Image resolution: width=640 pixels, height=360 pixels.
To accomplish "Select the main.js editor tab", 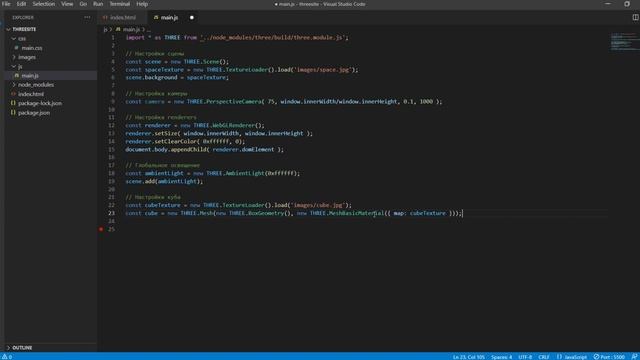I will [x=169, y=18].
